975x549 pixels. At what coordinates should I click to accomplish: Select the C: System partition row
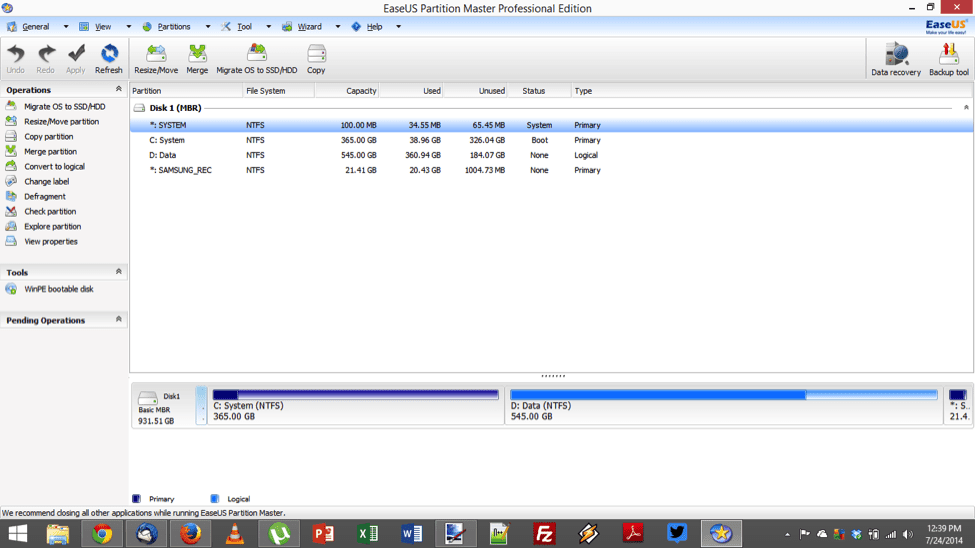pos(552,140)
